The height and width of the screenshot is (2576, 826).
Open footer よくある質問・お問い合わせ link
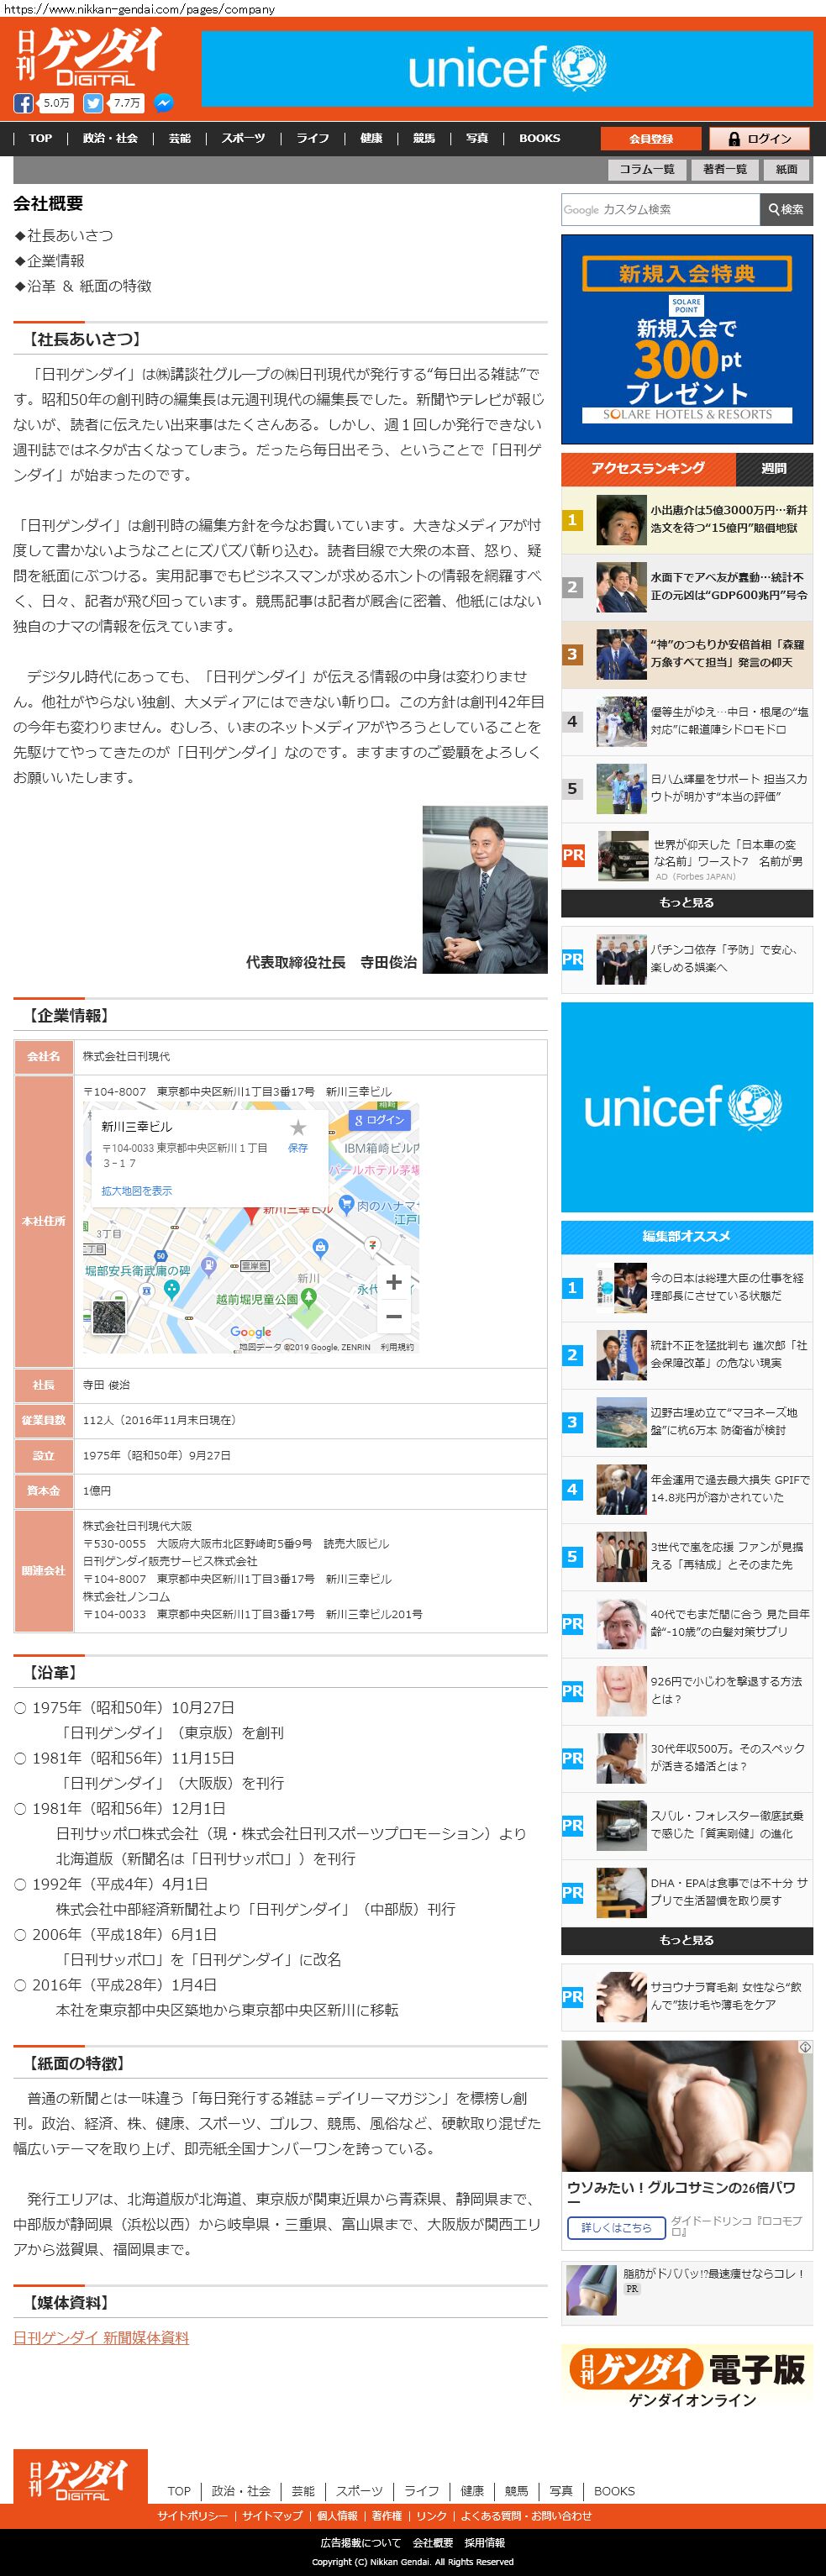click(x=526, y=2515)
